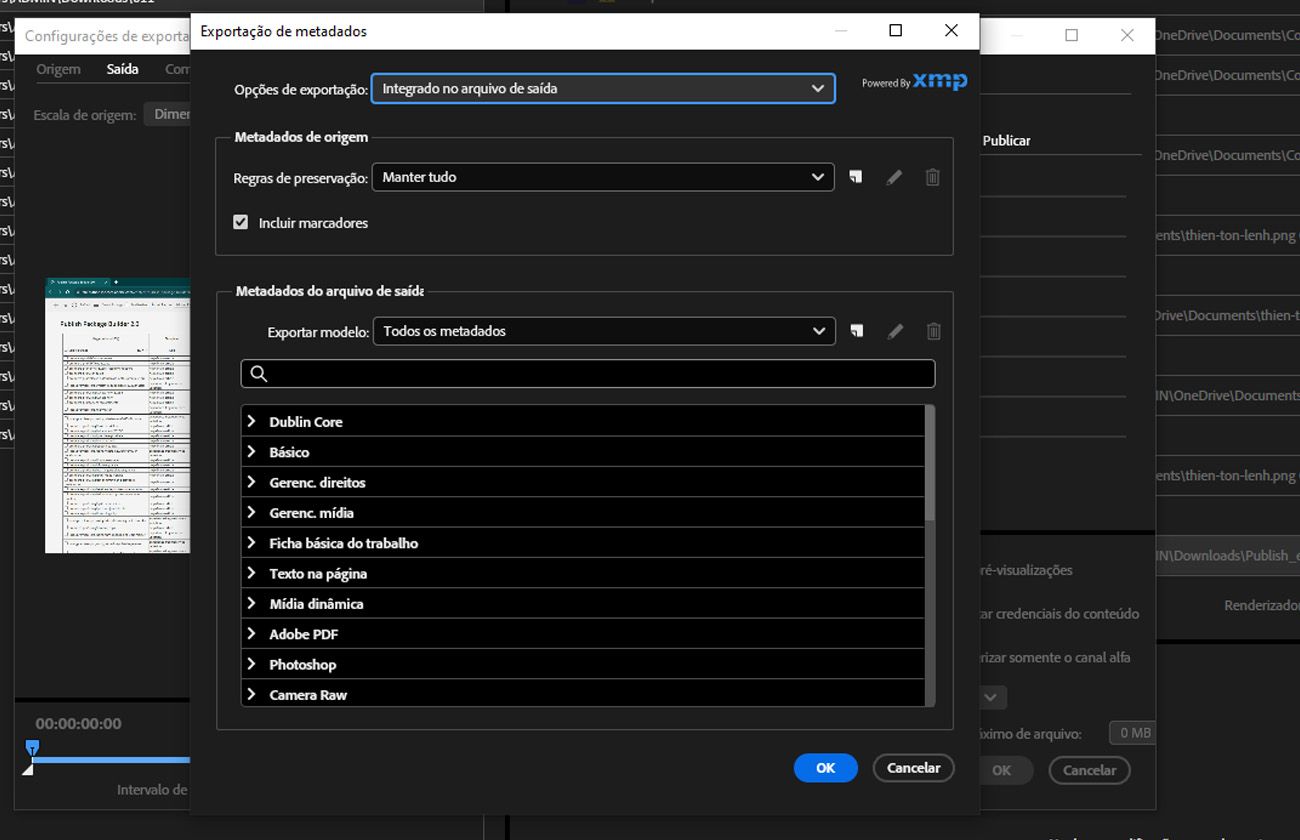Edit the Todos os metadados template
Screen dimensions: 1300x840
point(895,331)
